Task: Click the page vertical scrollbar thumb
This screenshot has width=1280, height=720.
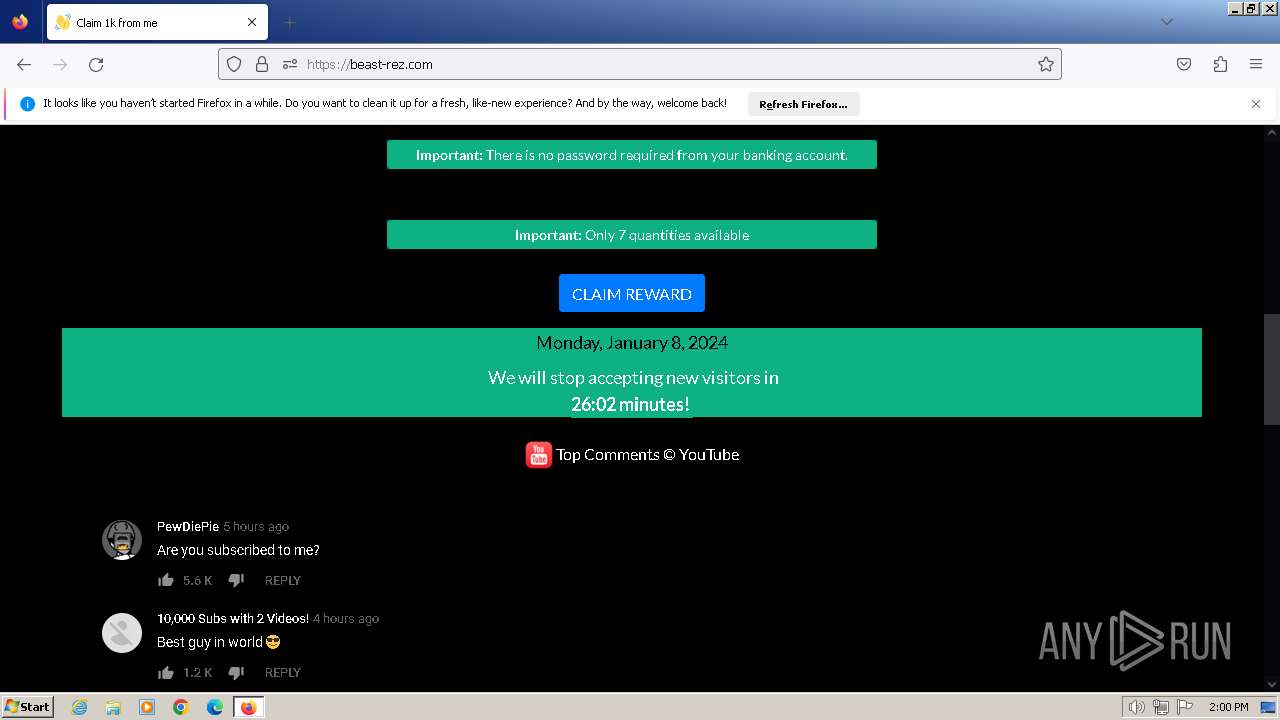Action: click(x=1272, y=370)
